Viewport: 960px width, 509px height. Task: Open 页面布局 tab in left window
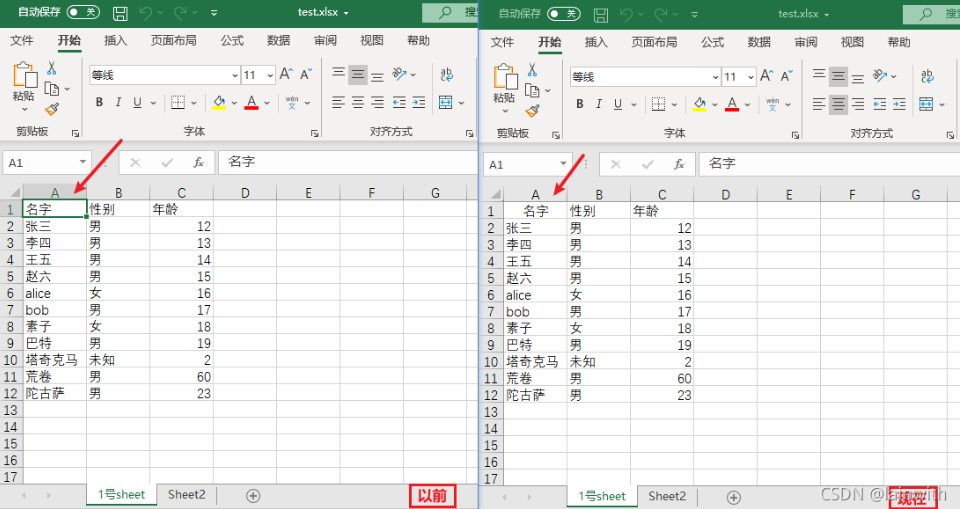(x=173, y=40)
